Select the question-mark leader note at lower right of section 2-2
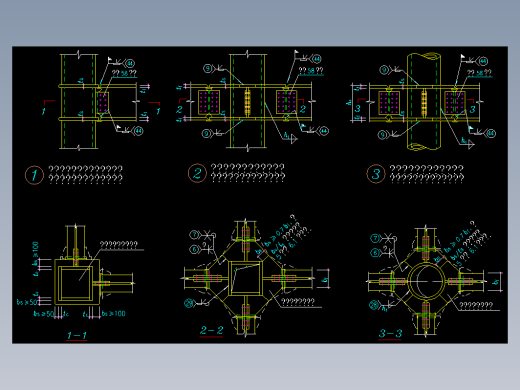Screen dimensions: 520x390 pos(298,302)
